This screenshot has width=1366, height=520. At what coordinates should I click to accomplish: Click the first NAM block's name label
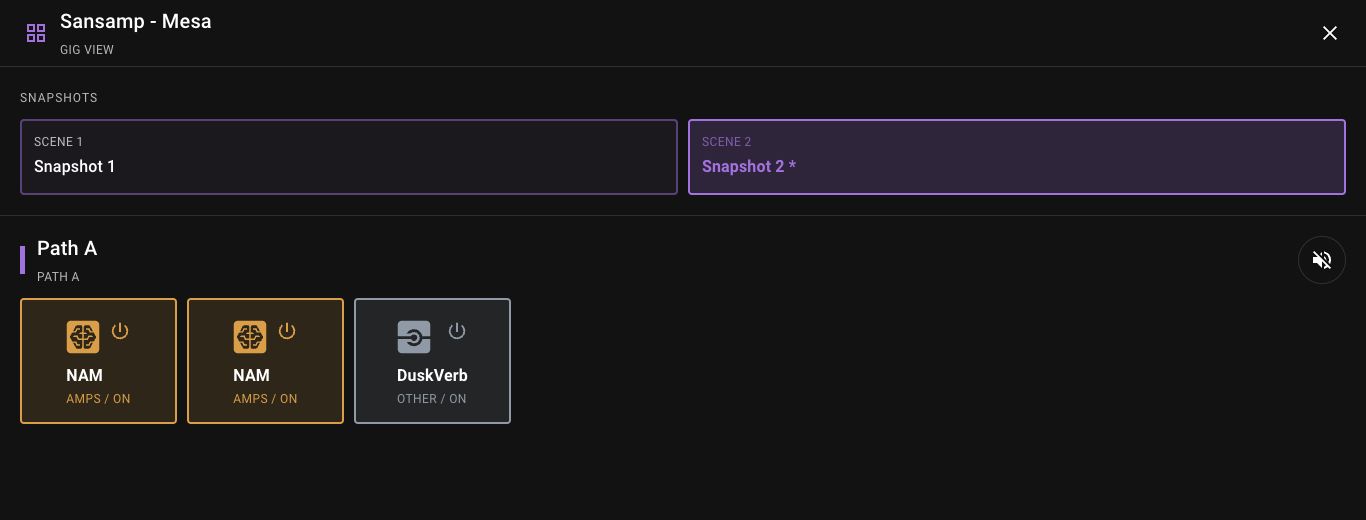[x=84, y=375]
